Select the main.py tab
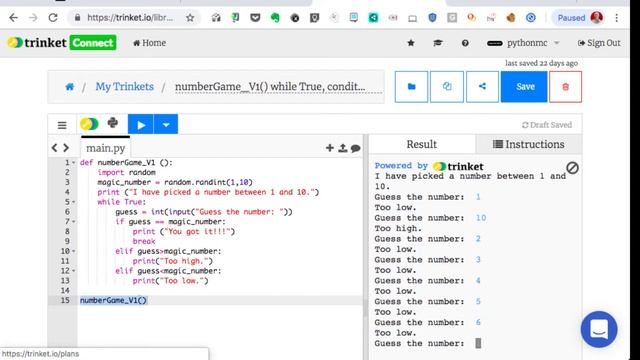 tap(105, 148)
